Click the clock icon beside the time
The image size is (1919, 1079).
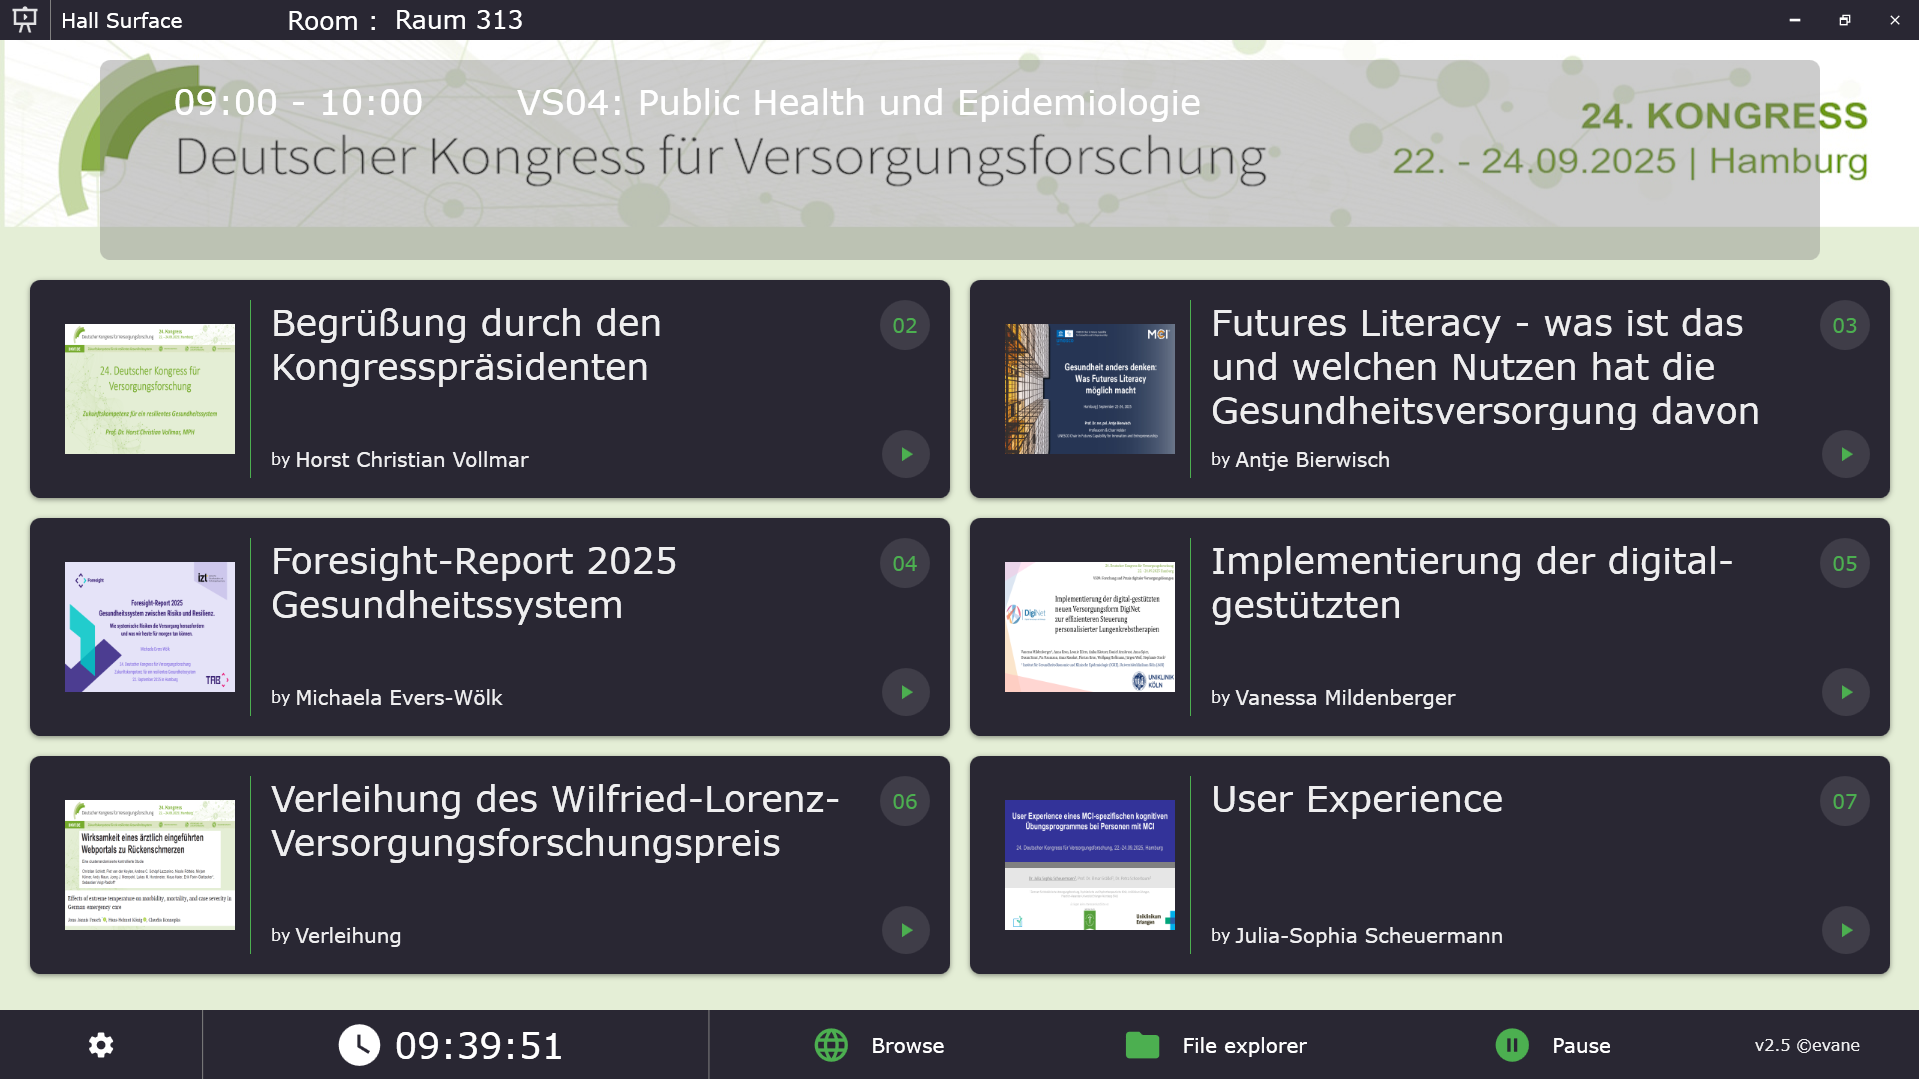[x=359, y=1045]
